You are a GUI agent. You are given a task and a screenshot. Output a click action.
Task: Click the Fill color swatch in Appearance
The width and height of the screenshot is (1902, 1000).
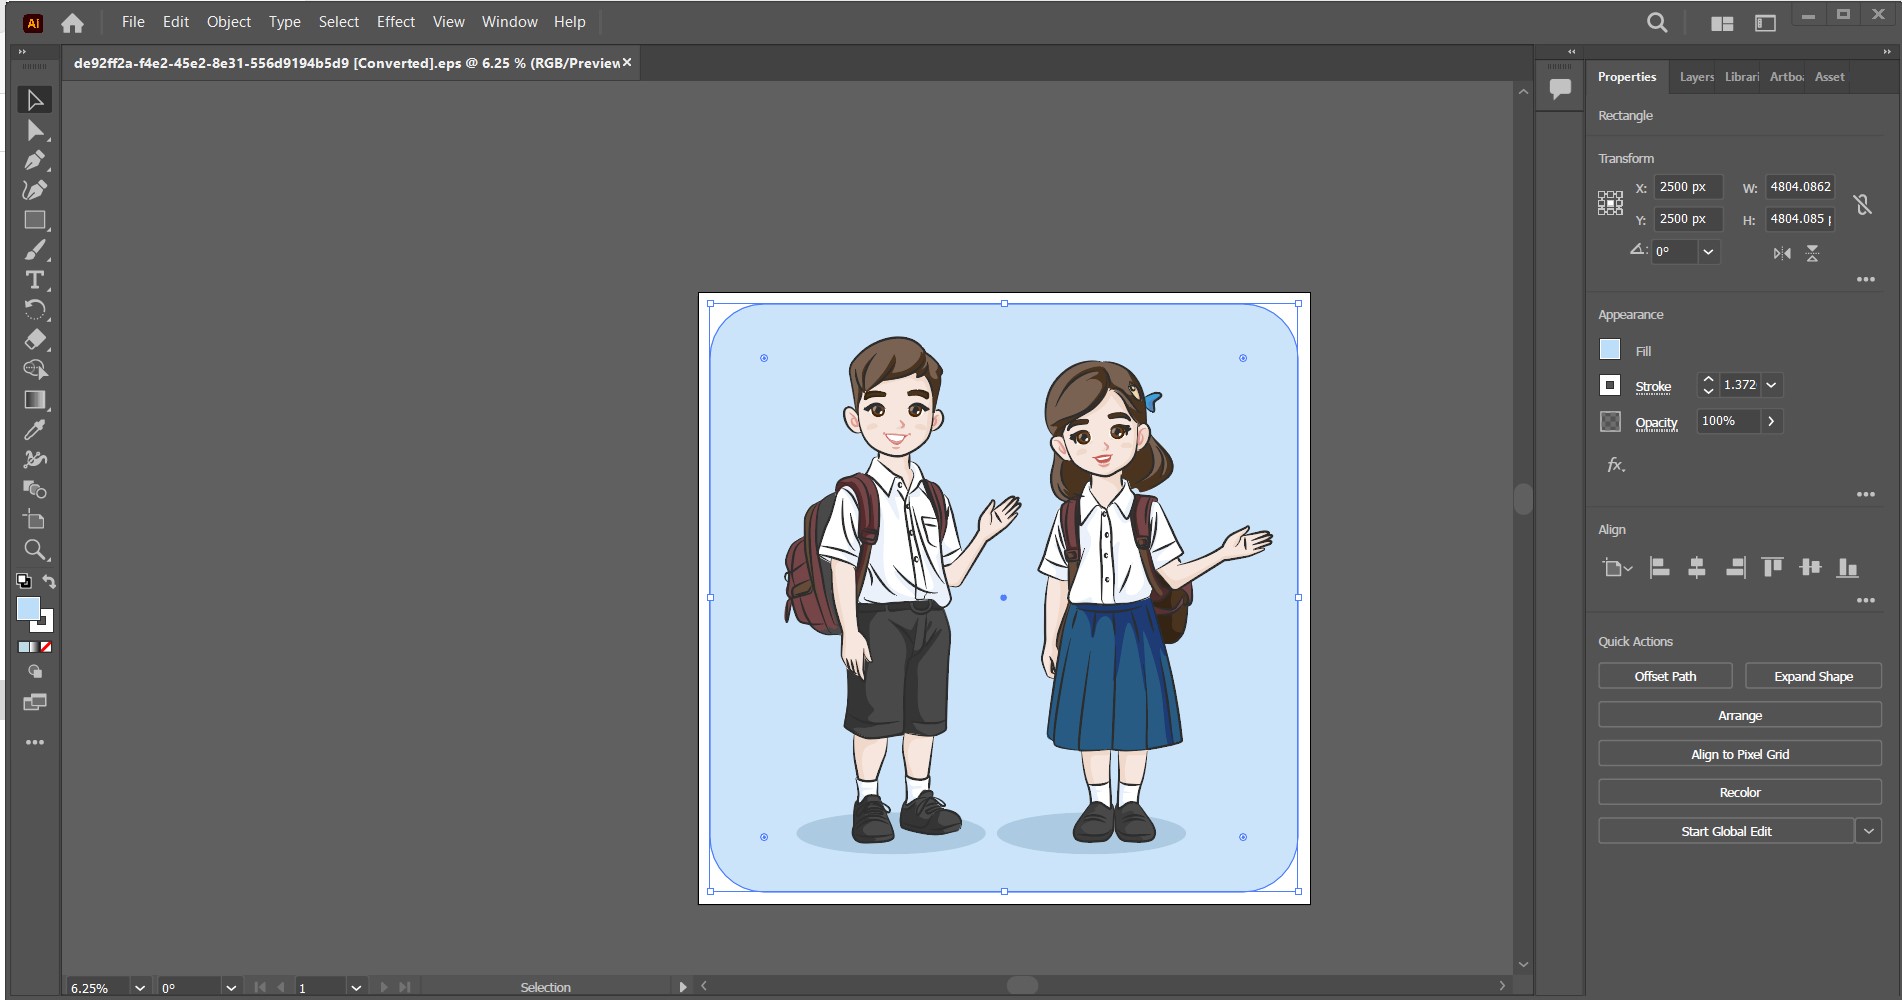(x=1610, y=350)
